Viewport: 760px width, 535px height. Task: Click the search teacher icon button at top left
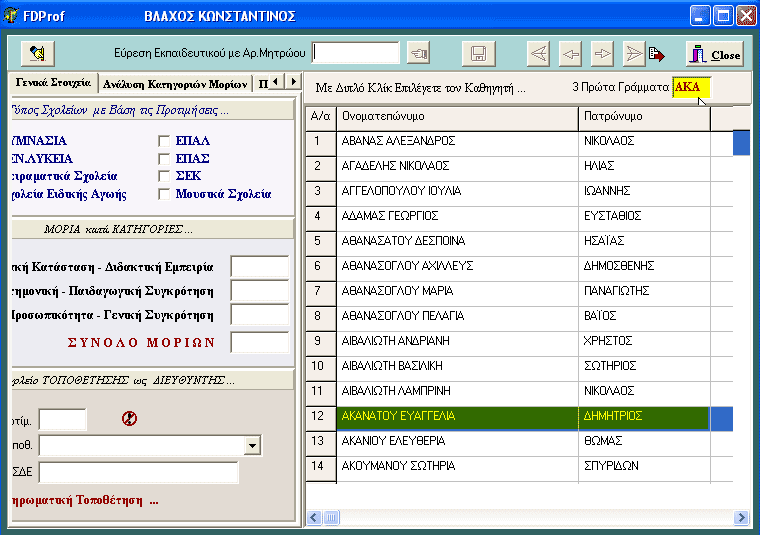tap(37, 53)
